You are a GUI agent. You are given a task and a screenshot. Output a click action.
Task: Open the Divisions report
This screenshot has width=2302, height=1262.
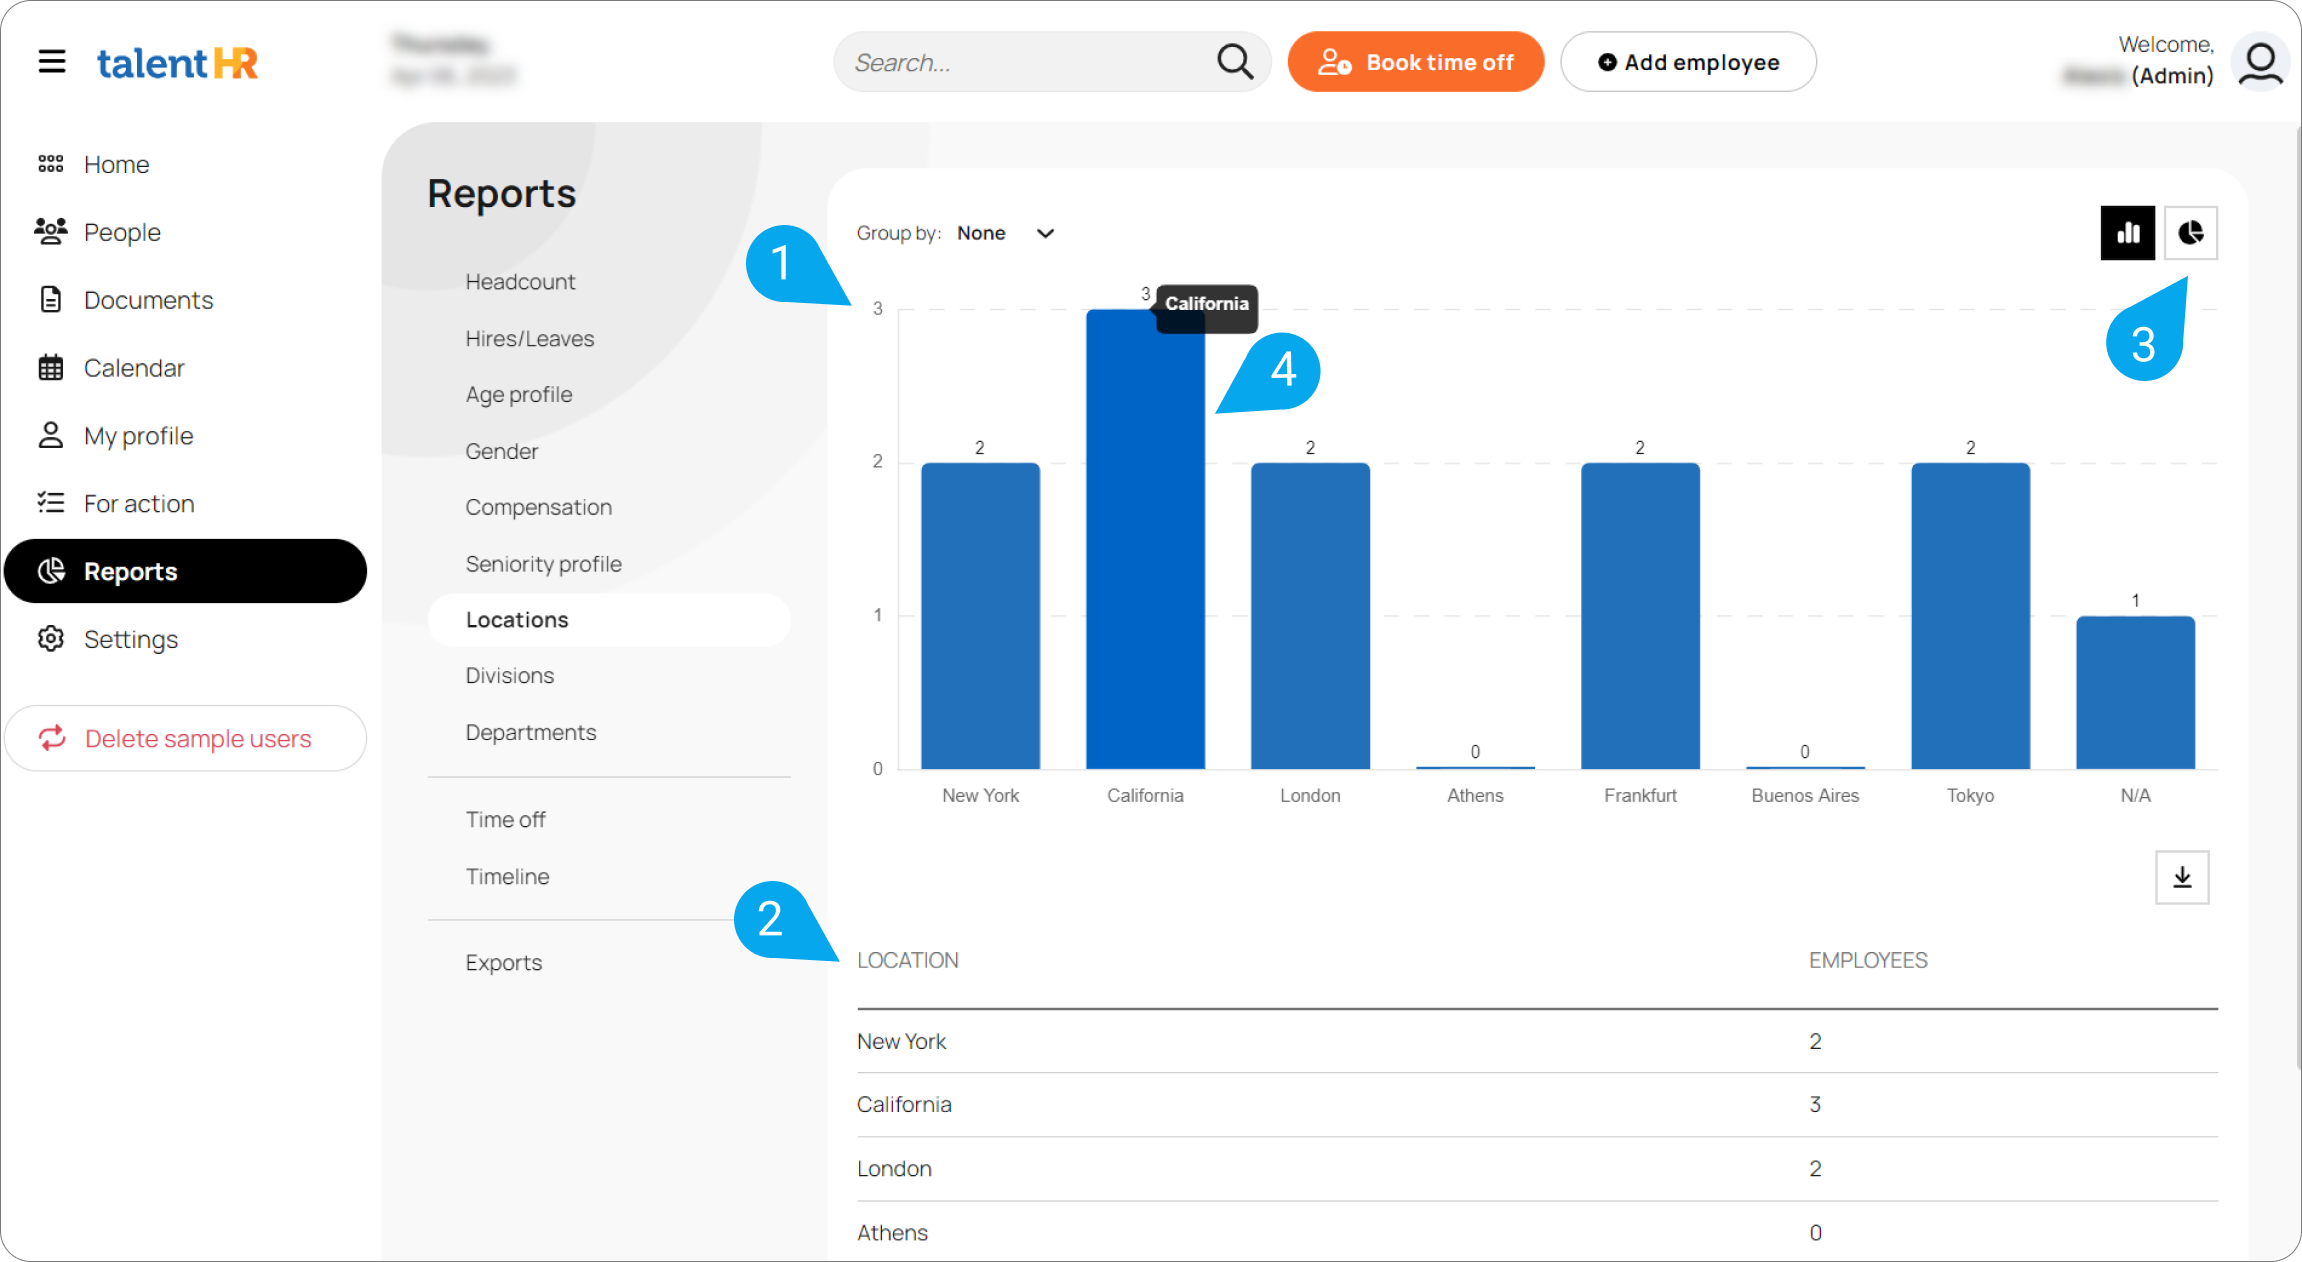[510, 676]
